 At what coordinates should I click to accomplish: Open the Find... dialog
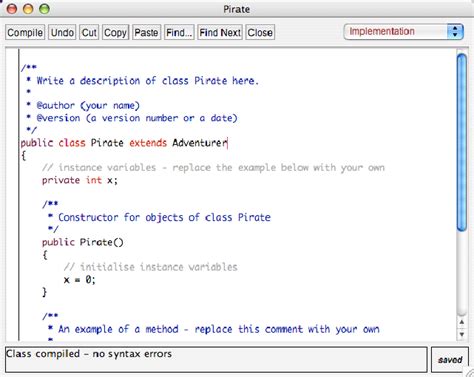tap(179, 32)
